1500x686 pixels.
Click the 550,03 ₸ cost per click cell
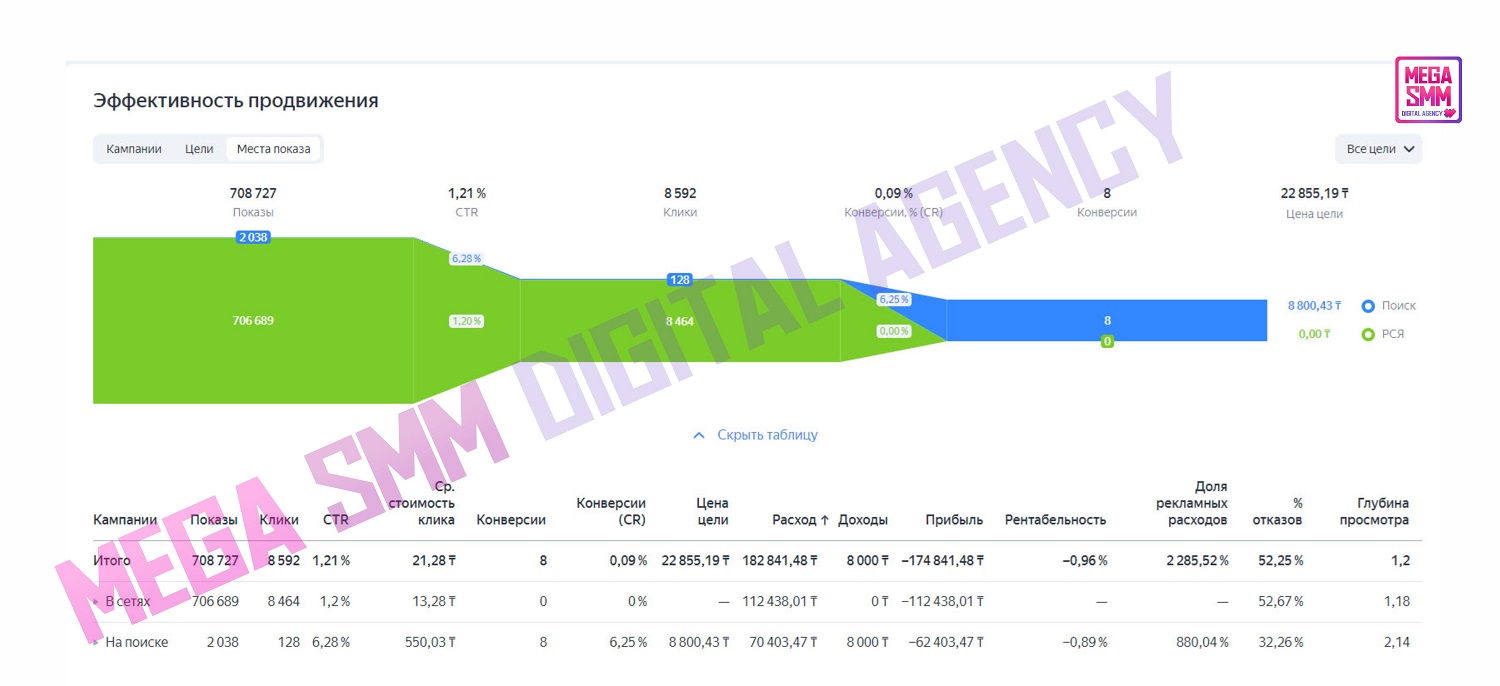[428, 642]
